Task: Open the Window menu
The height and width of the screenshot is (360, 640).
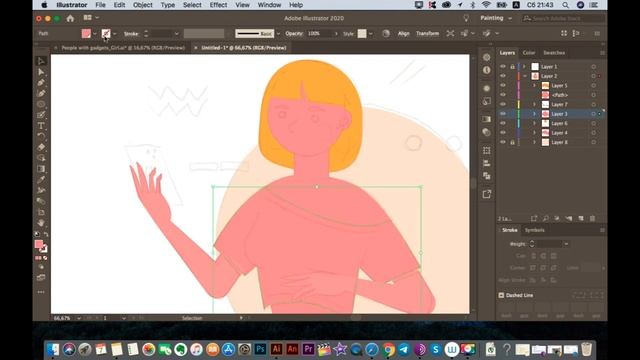Action: click(269, 5)
